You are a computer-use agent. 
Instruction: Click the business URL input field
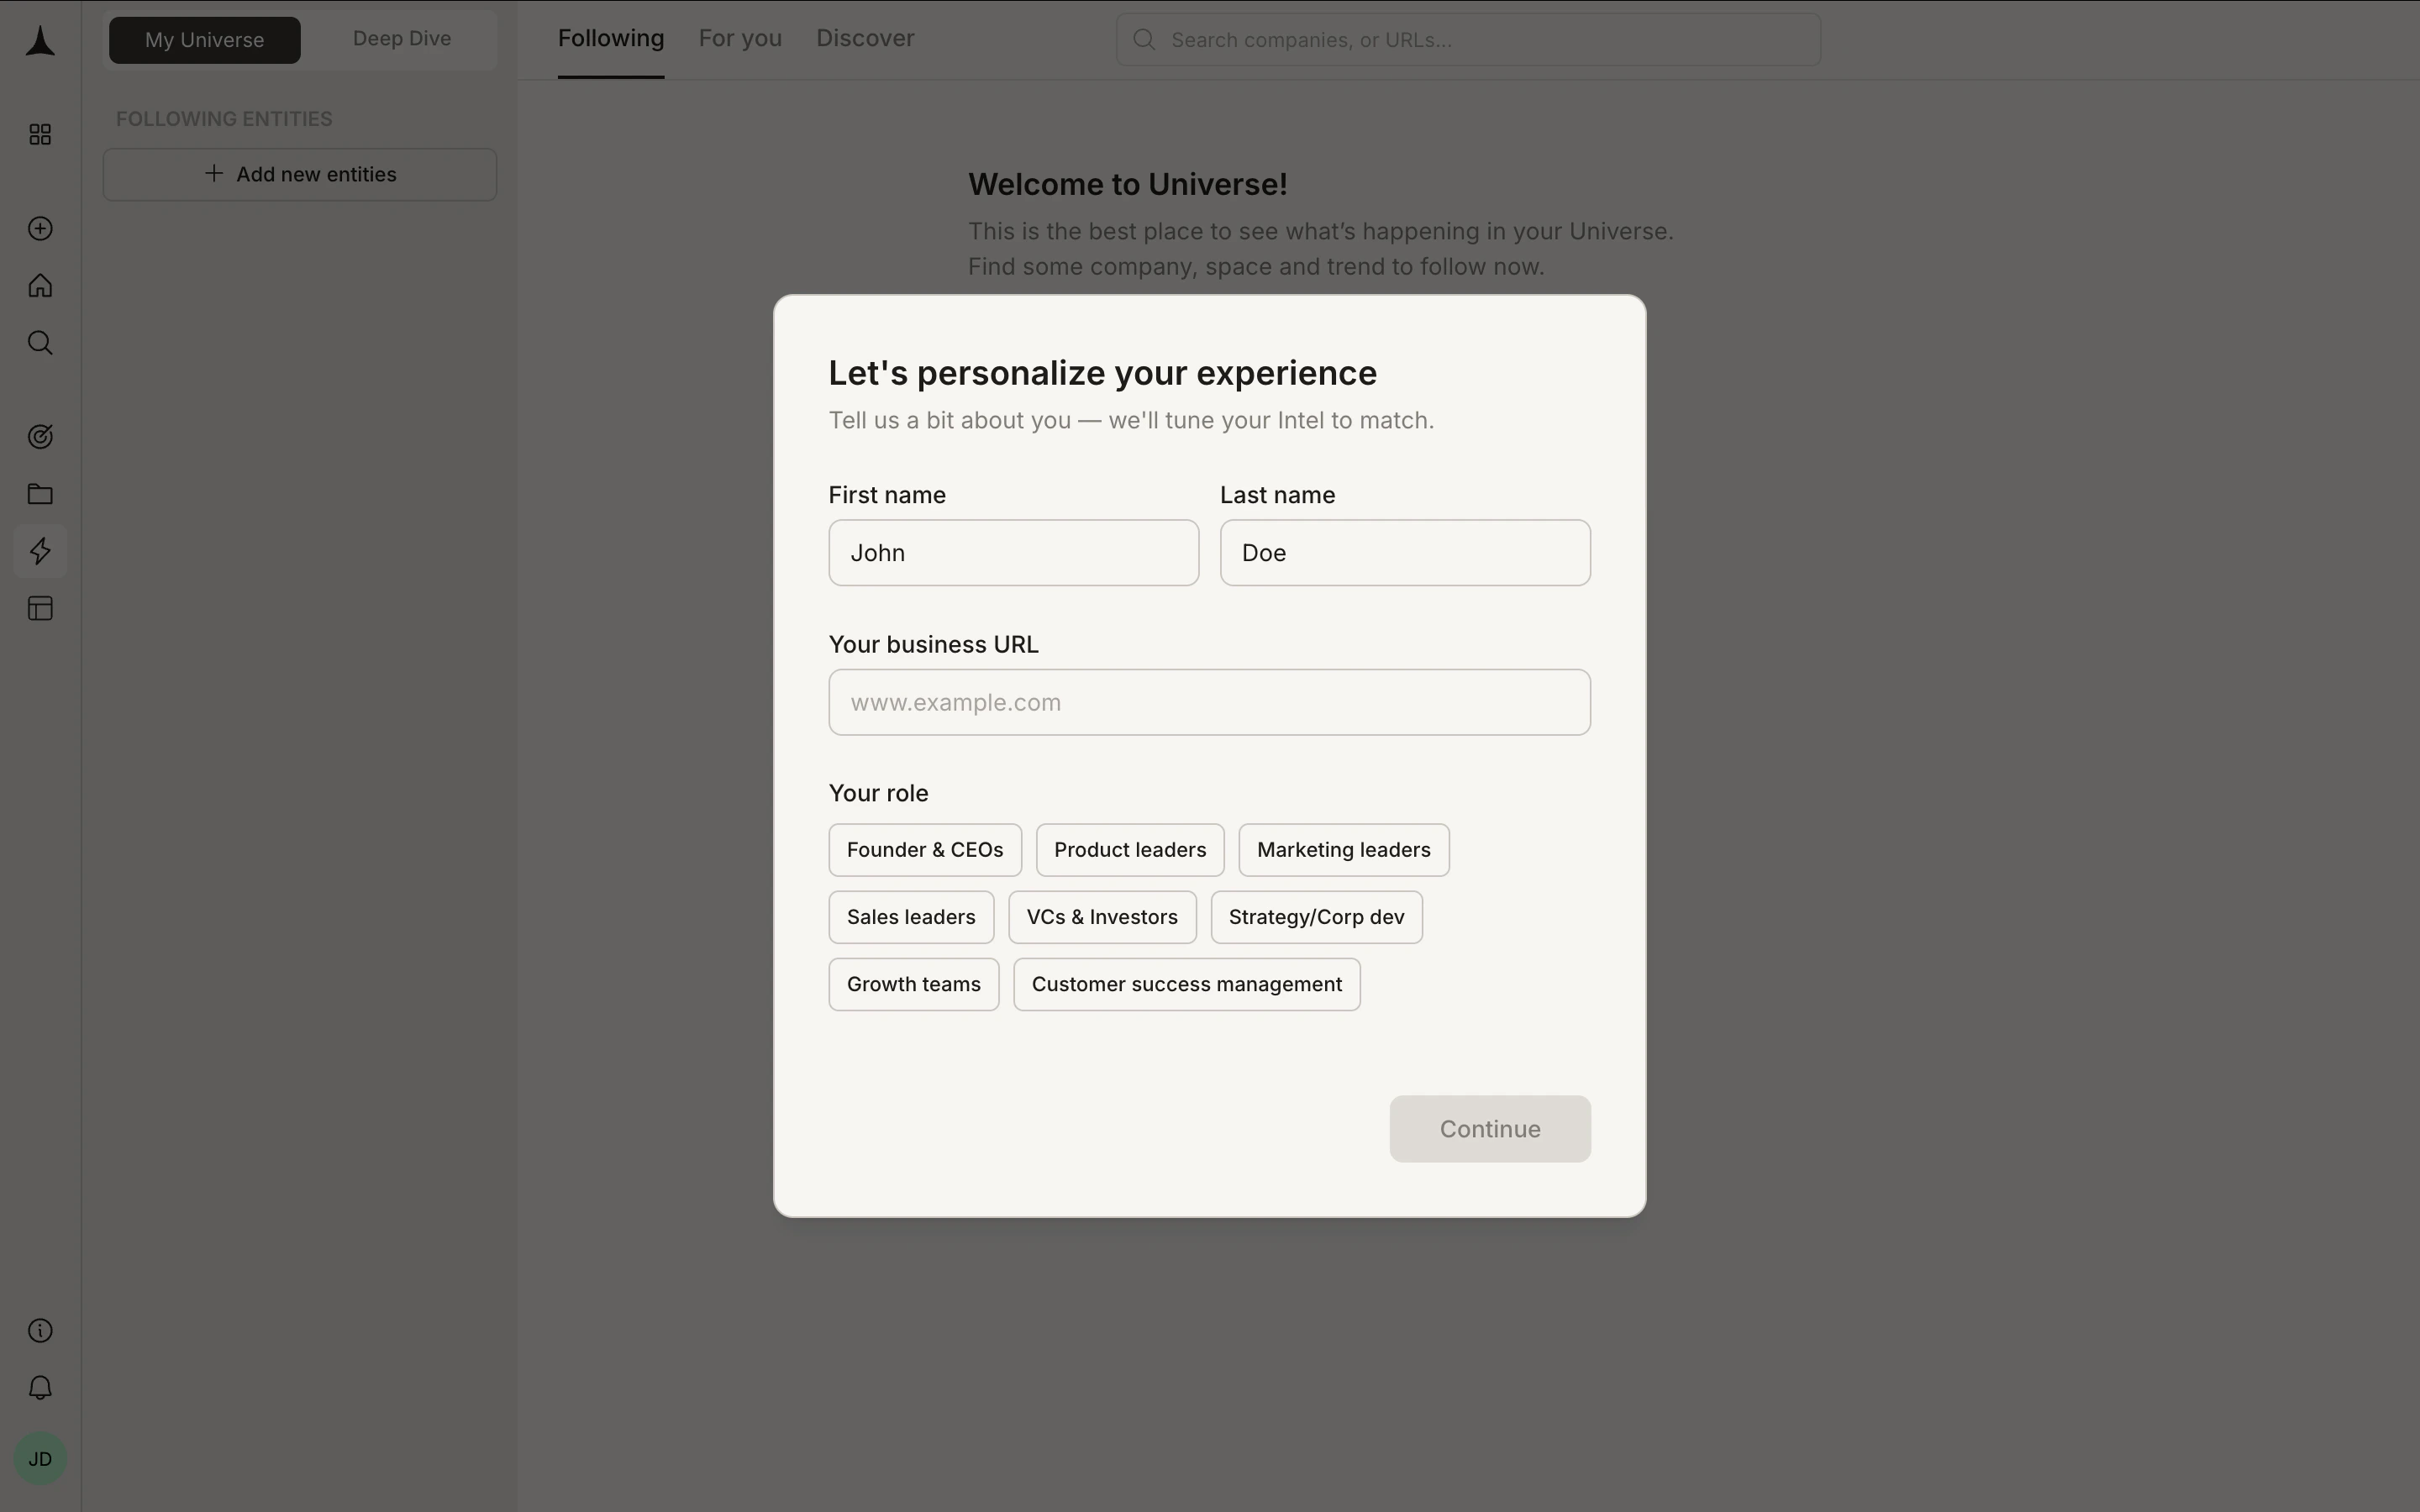[x=1210, y=703]
